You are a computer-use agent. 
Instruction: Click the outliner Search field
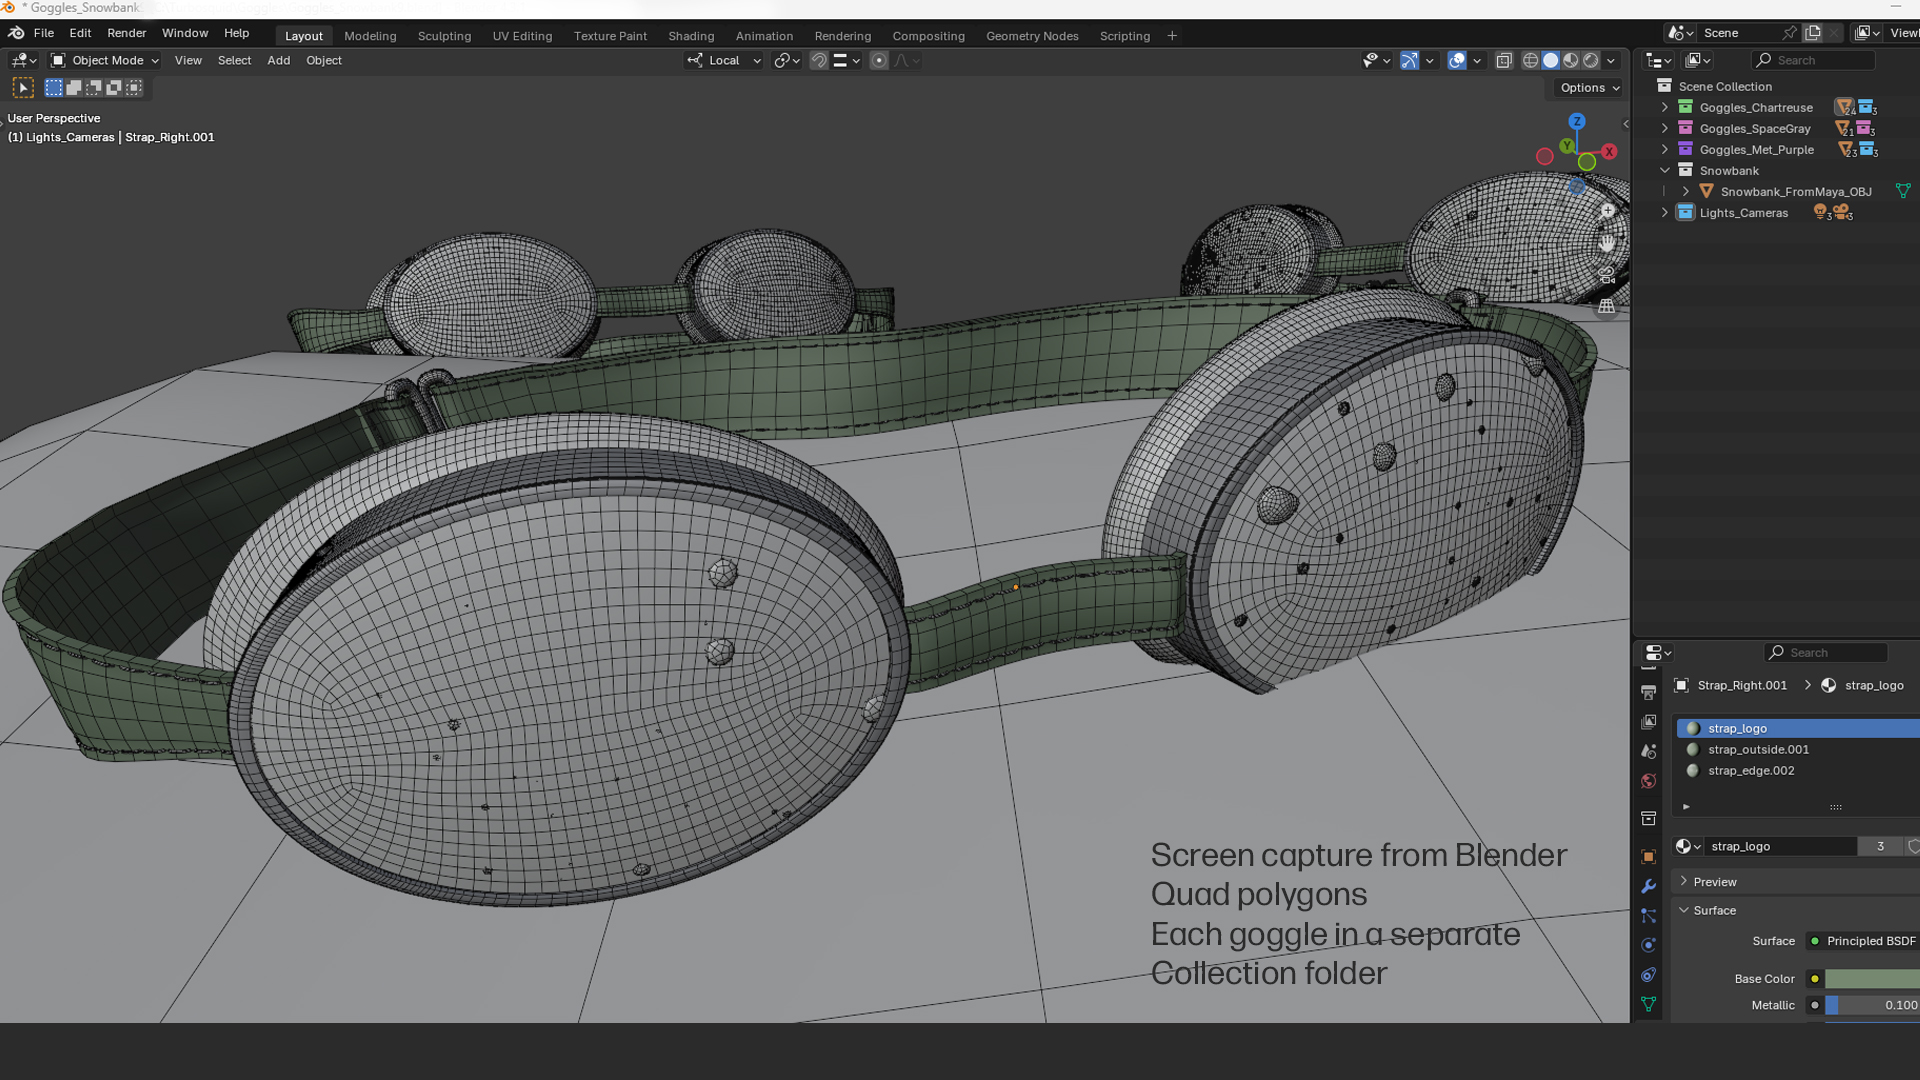pyautogui.click(x=1815, y=61)
